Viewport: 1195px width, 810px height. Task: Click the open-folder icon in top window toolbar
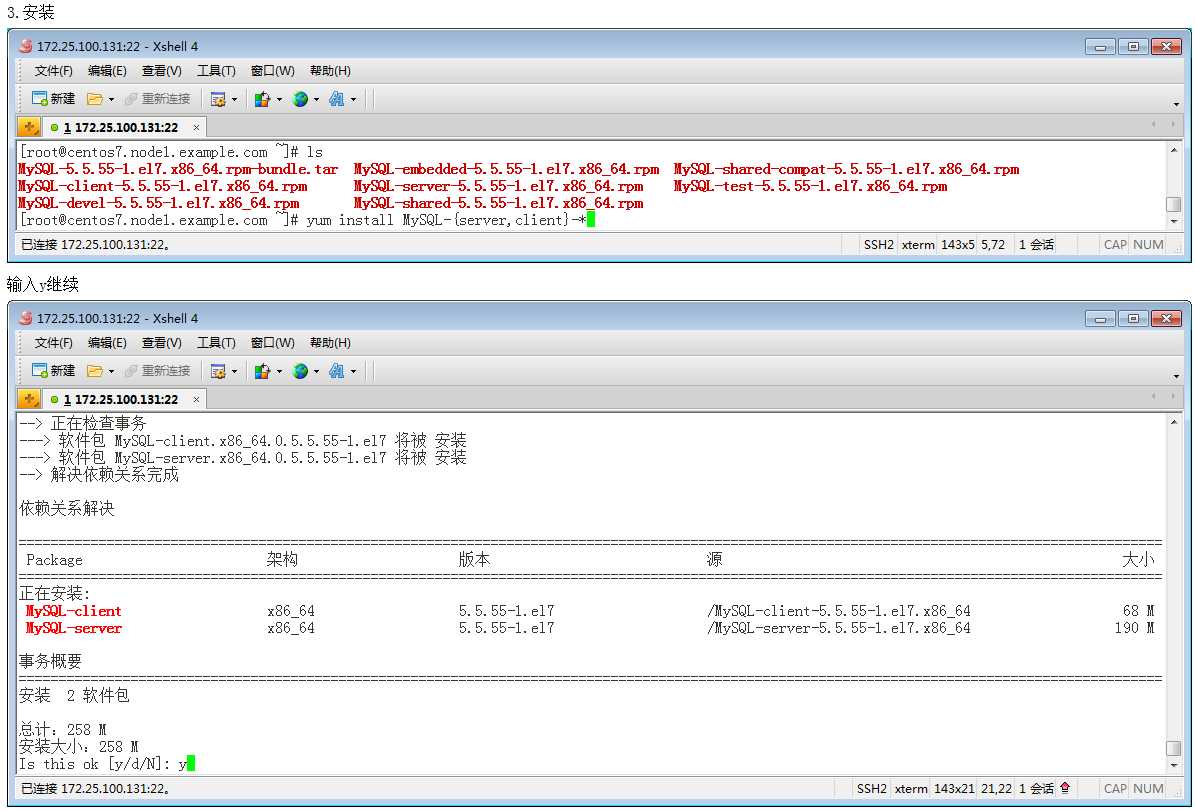95,99
